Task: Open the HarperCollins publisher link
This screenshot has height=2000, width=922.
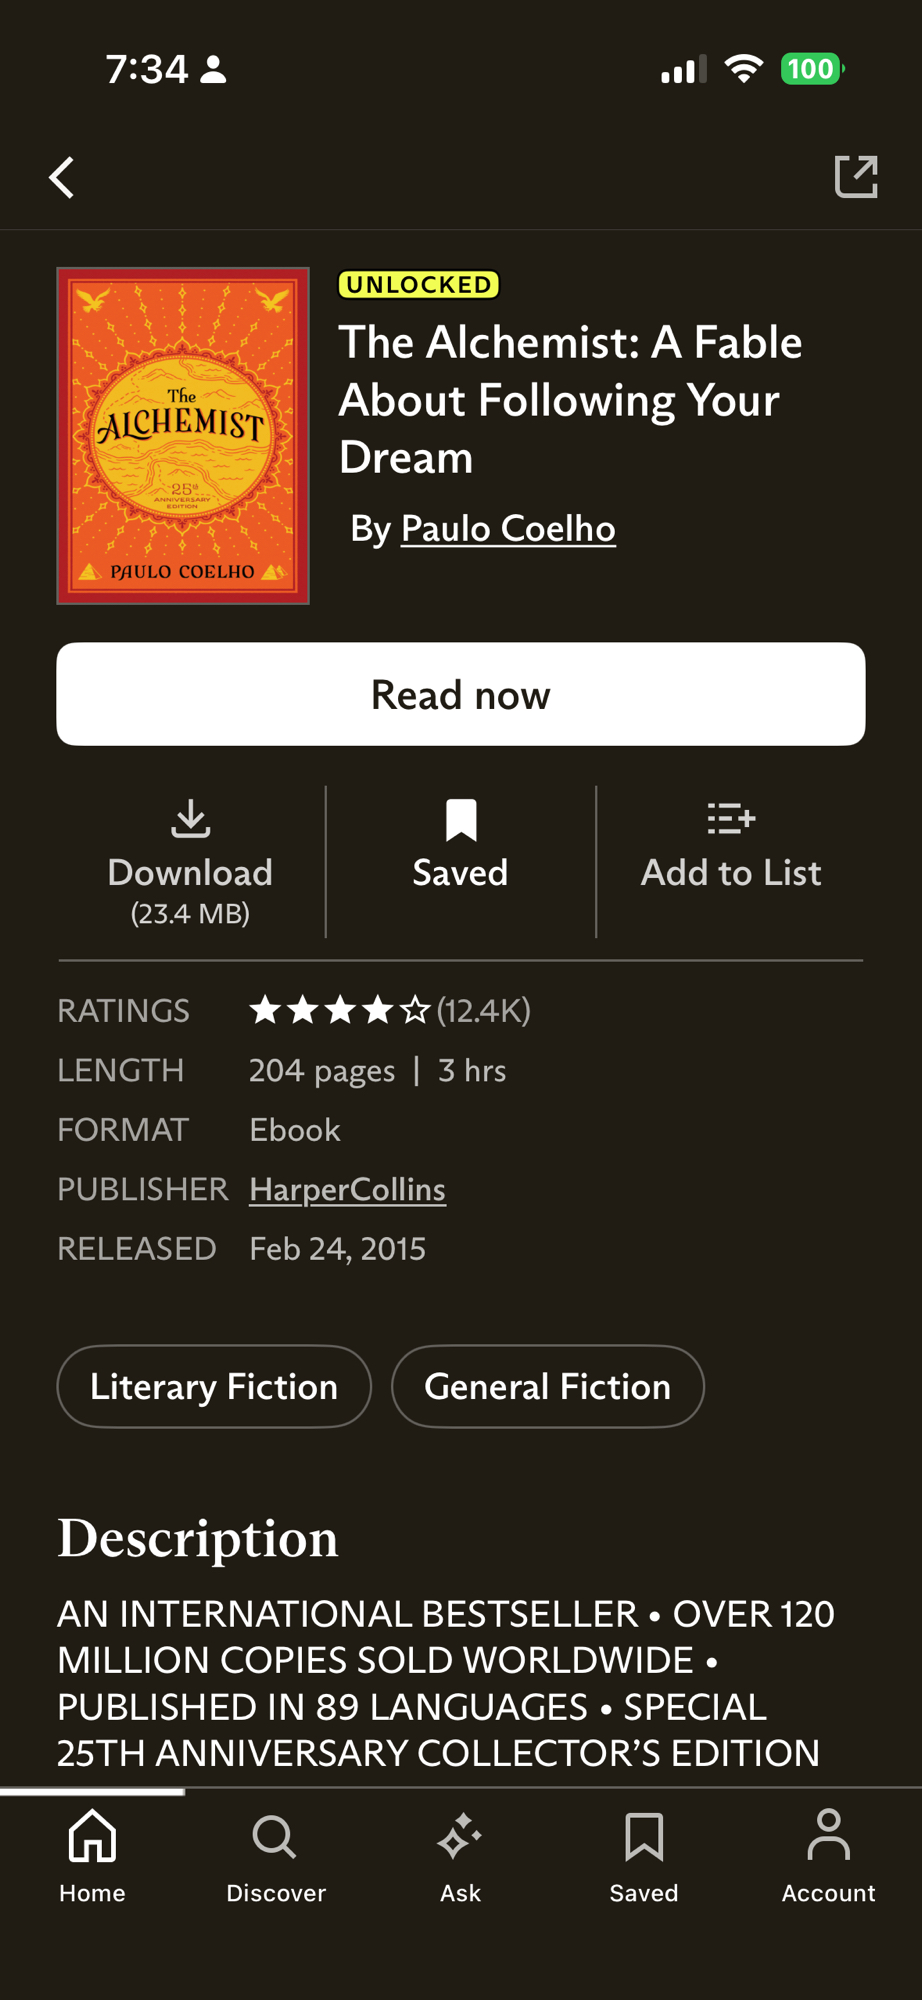Action: [347, 1189]
